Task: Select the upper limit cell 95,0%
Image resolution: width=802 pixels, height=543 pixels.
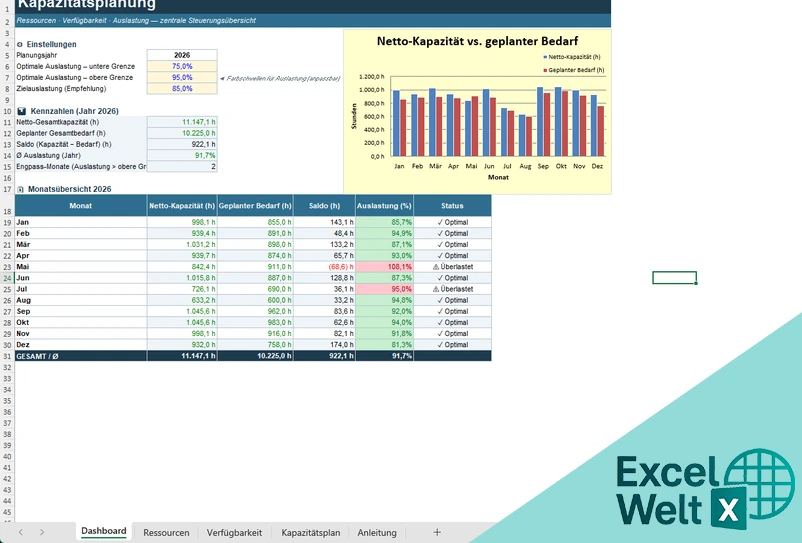Action: 182,77
